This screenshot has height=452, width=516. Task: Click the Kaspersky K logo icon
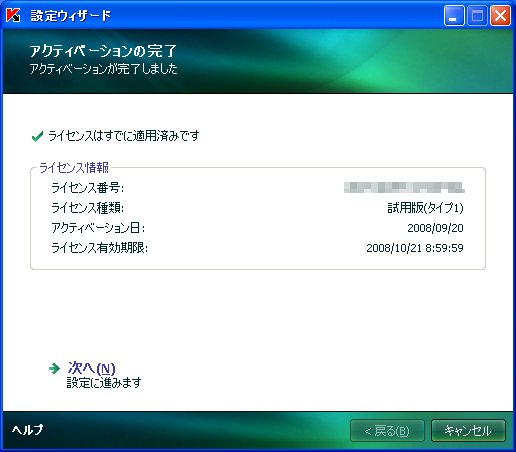13,15
